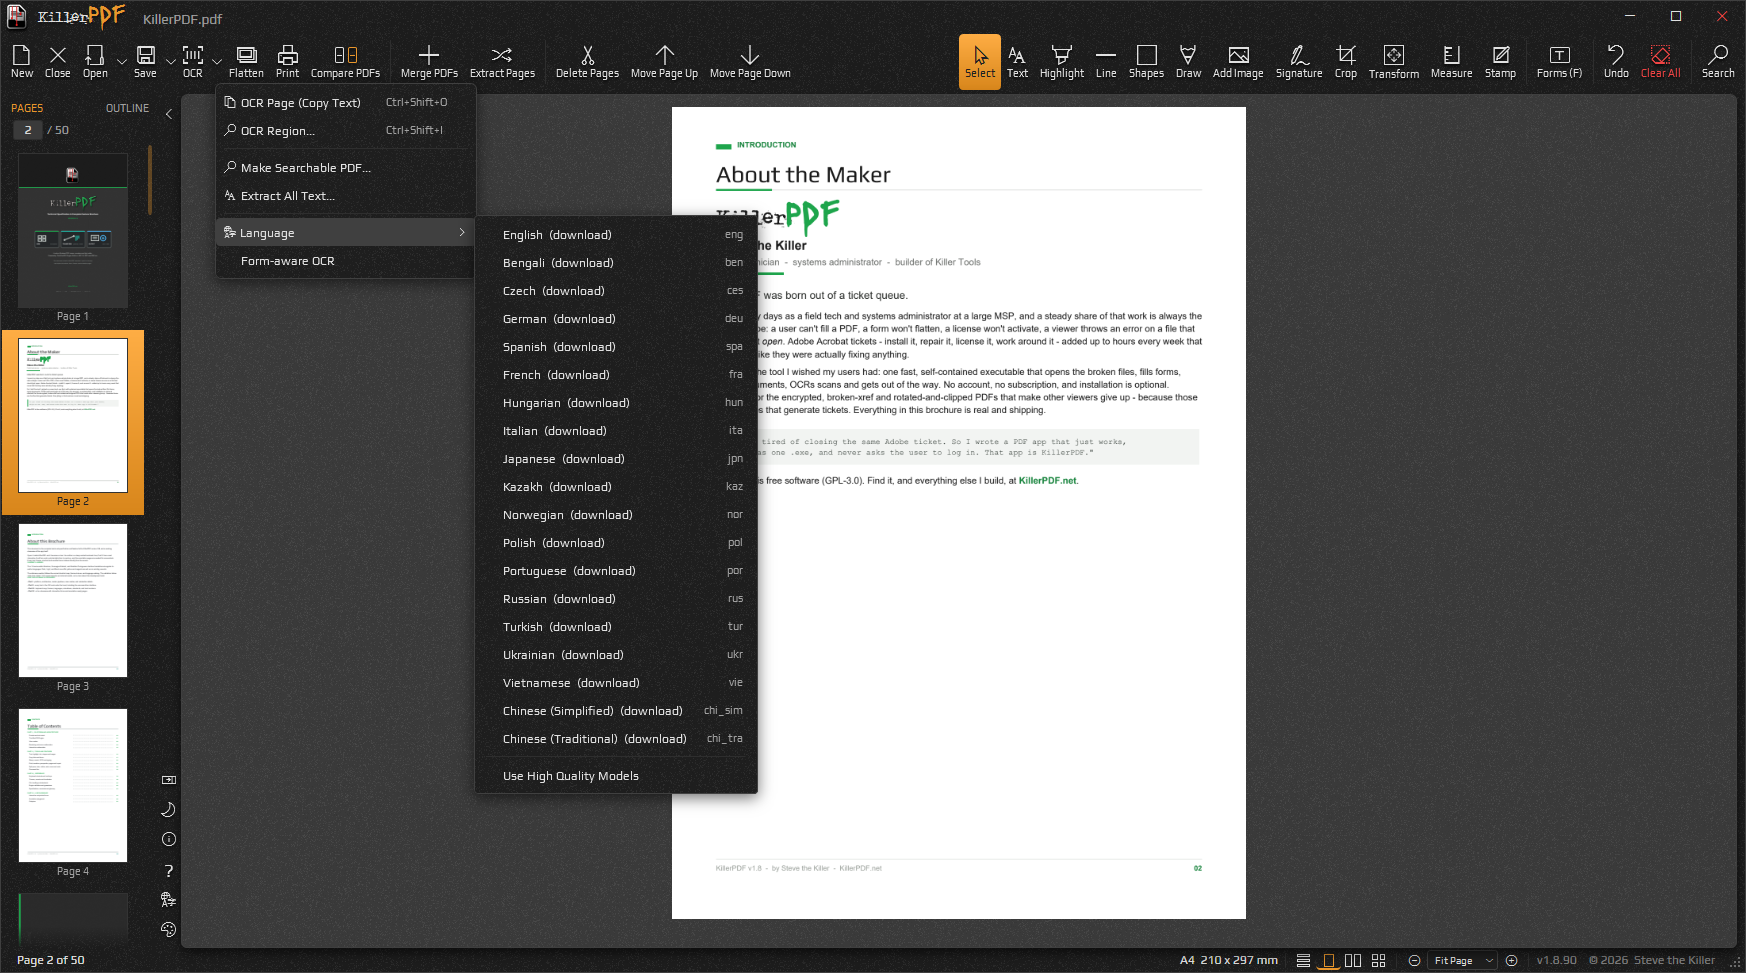1746x973 pixels.
Task: Enable two-page side-by-side view
Action: pyautogui.click(x=1353, y=960)
